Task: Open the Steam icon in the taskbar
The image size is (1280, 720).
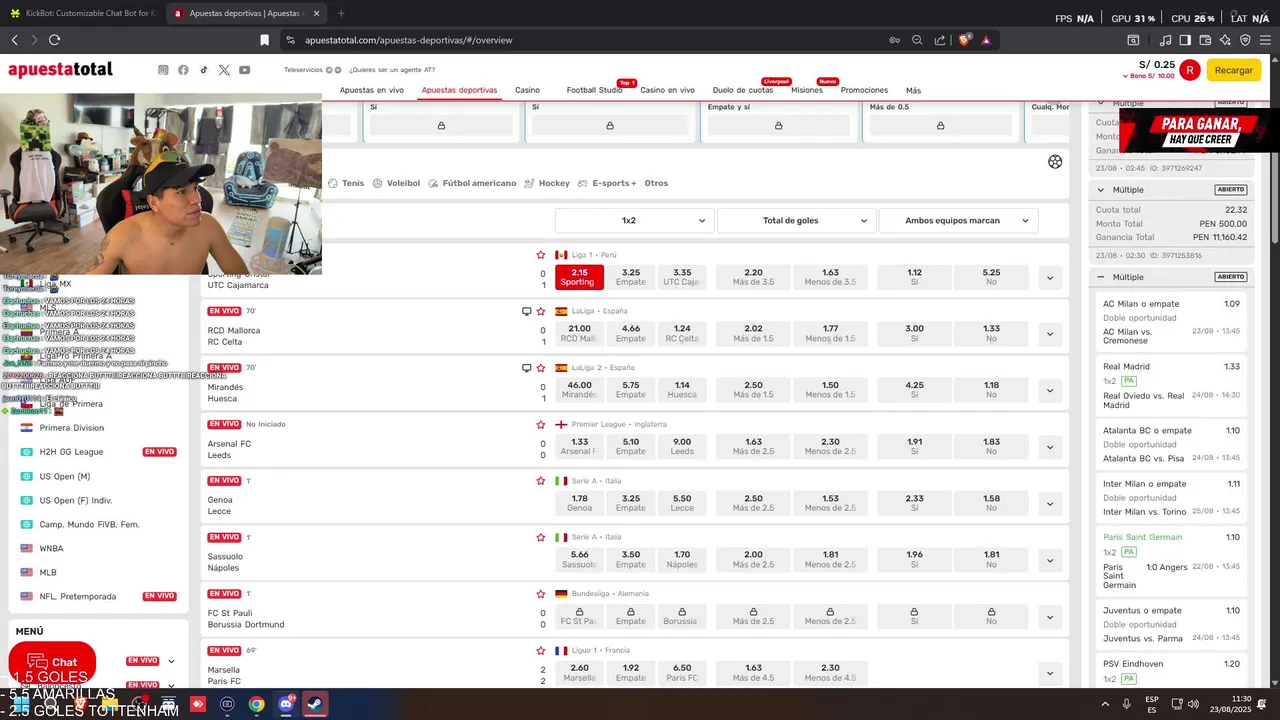Action: 314,704
